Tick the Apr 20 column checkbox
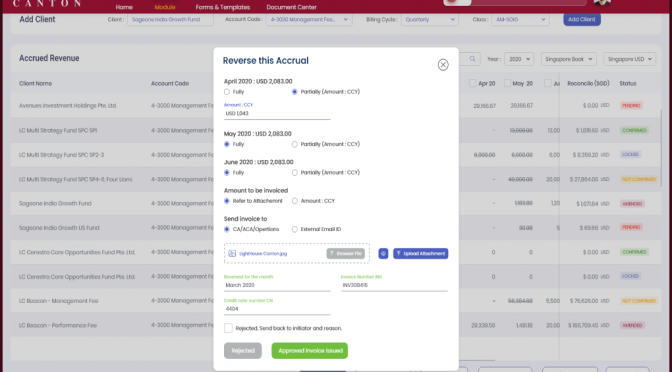The height and width of the screenshot is (372, 672). pos(472,83)
